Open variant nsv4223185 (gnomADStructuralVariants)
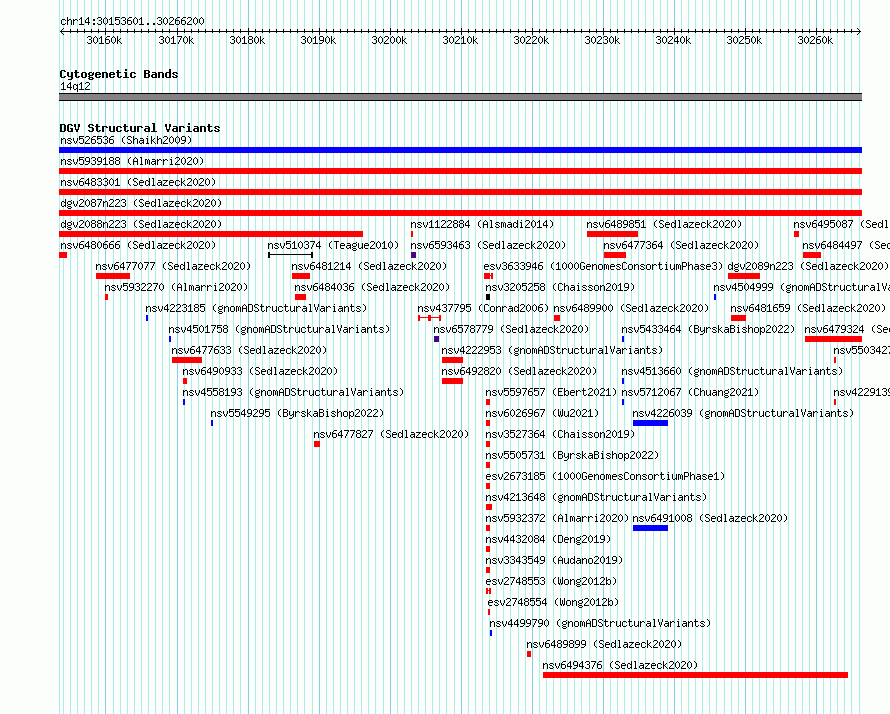The height and width of the screenshot is (714, 890). (256, 308)
